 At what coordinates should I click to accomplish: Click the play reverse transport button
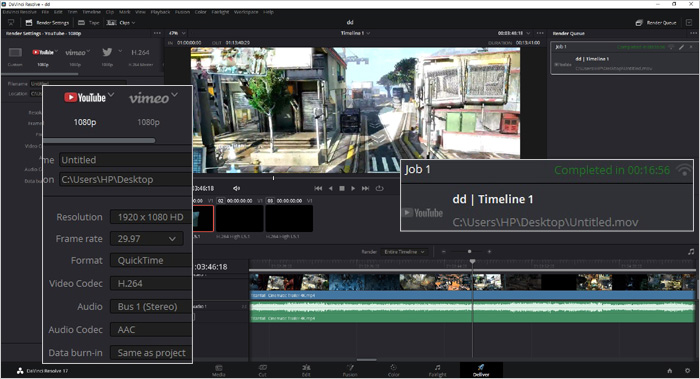[x=330, y=188]
